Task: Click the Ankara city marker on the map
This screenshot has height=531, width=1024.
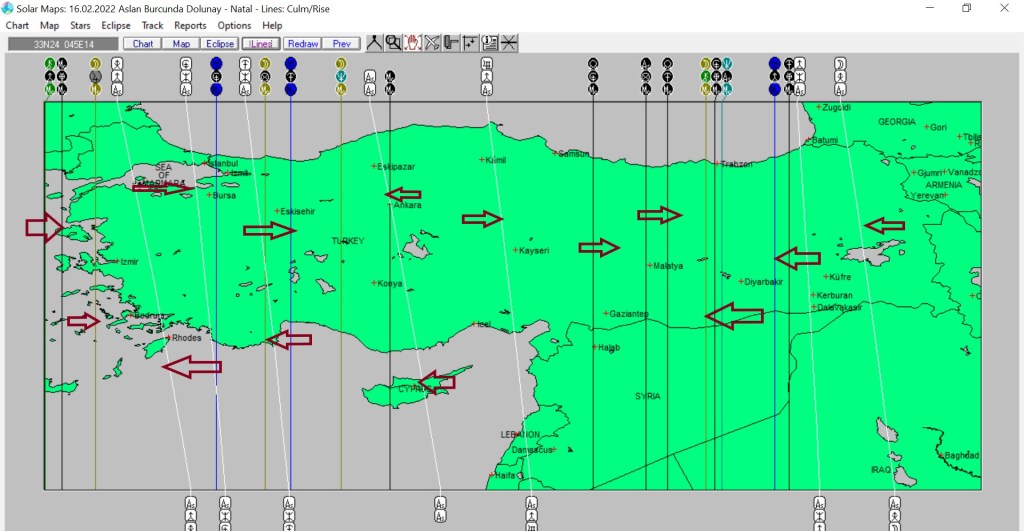Action: click(x=390, y=204)
